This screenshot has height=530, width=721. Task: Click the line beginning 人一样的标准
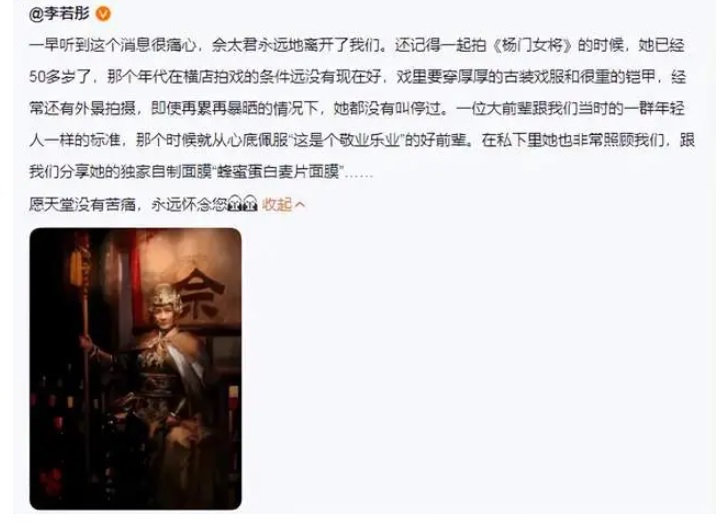coord(361,140)
